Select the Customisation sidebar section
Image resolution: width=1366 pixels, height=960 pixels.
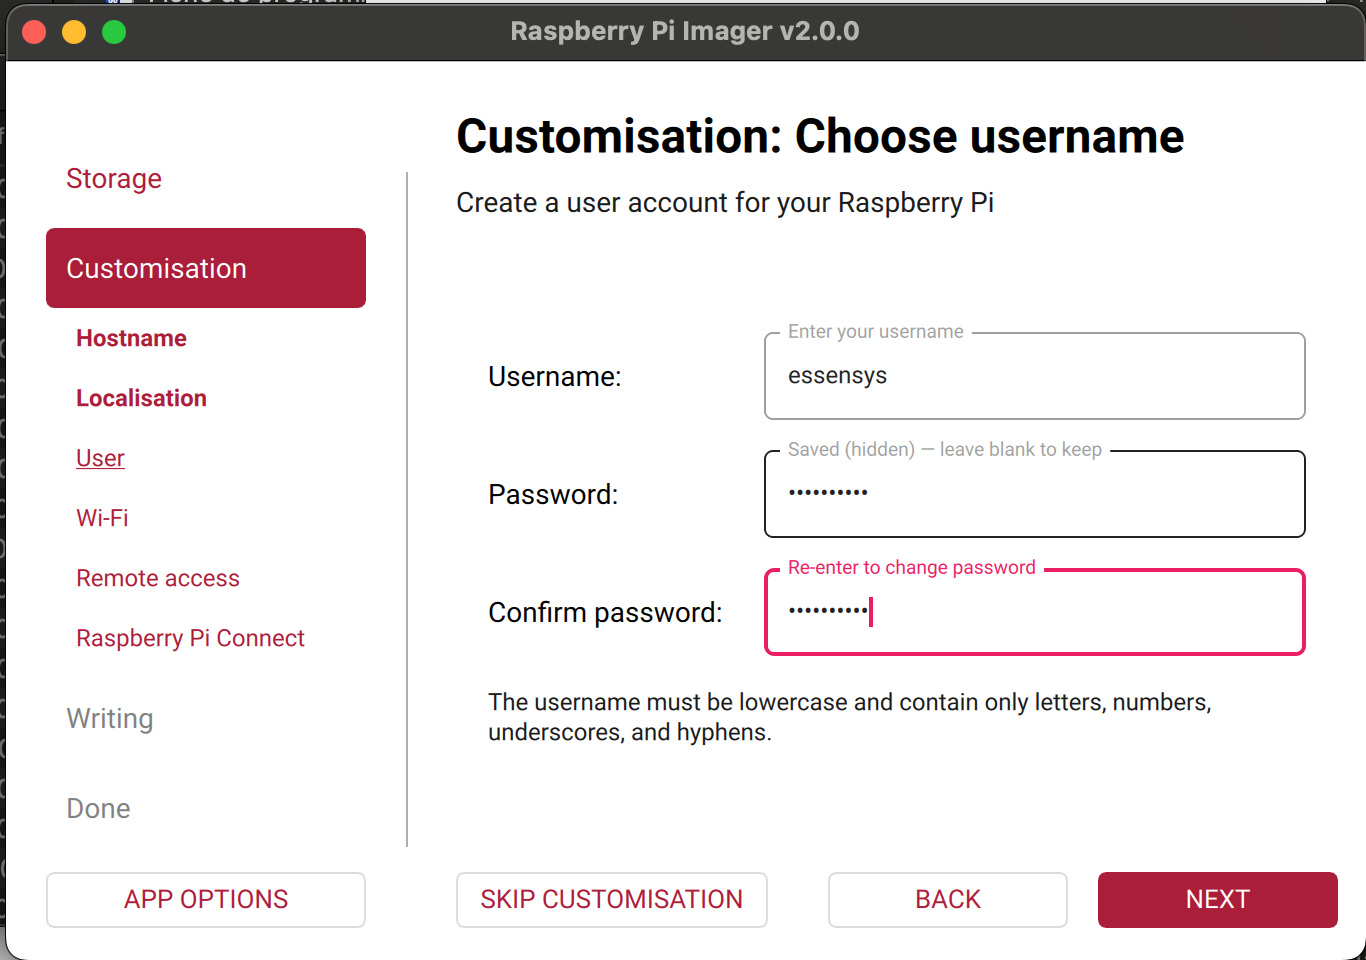click(x=206, y=268)
